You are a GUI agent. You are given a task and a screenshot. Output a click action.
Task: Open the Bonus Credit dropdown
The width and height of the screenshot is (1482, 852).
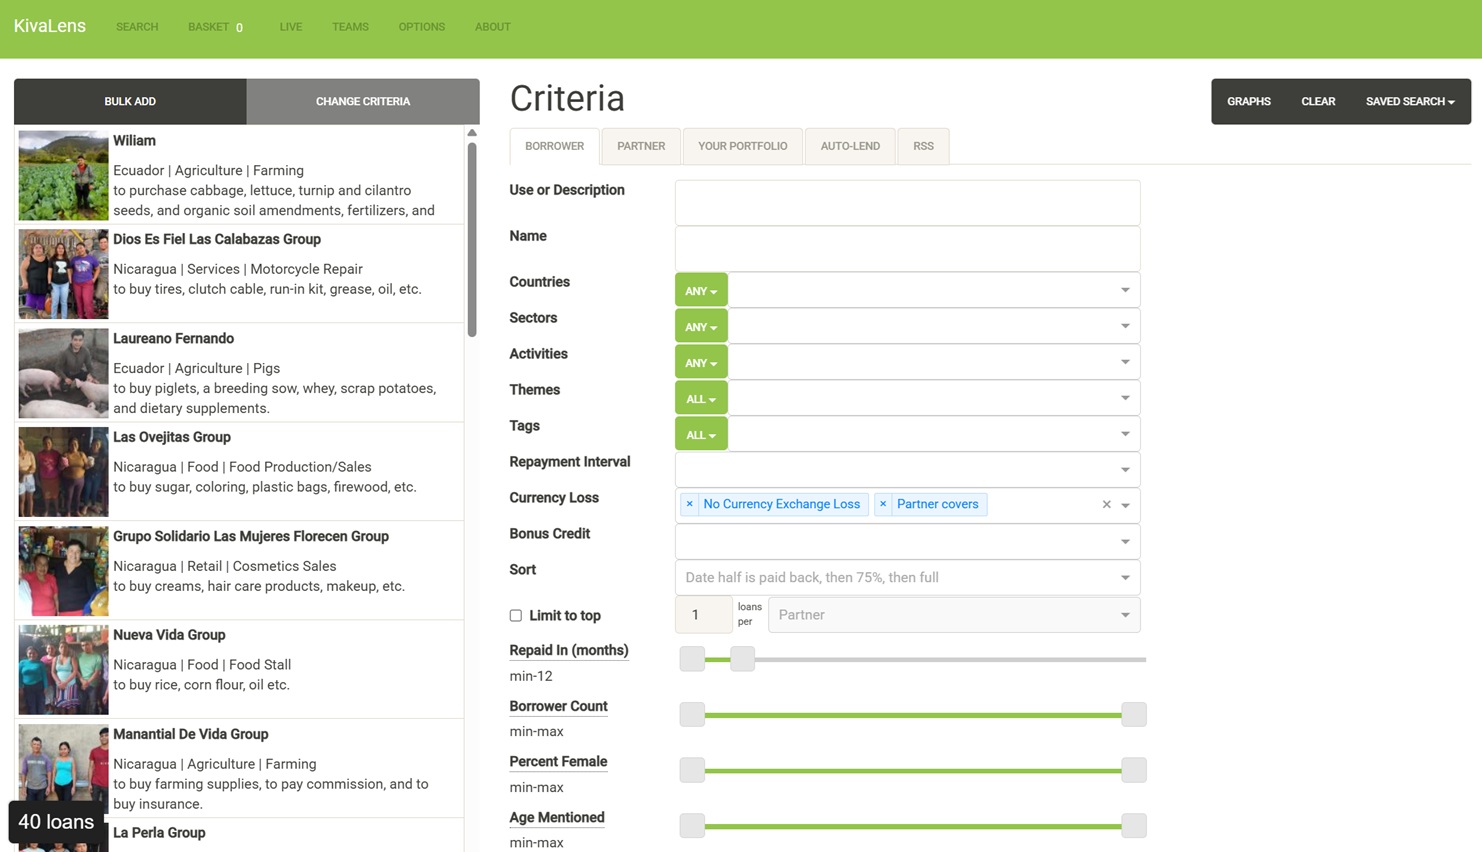tap(907, 542)
